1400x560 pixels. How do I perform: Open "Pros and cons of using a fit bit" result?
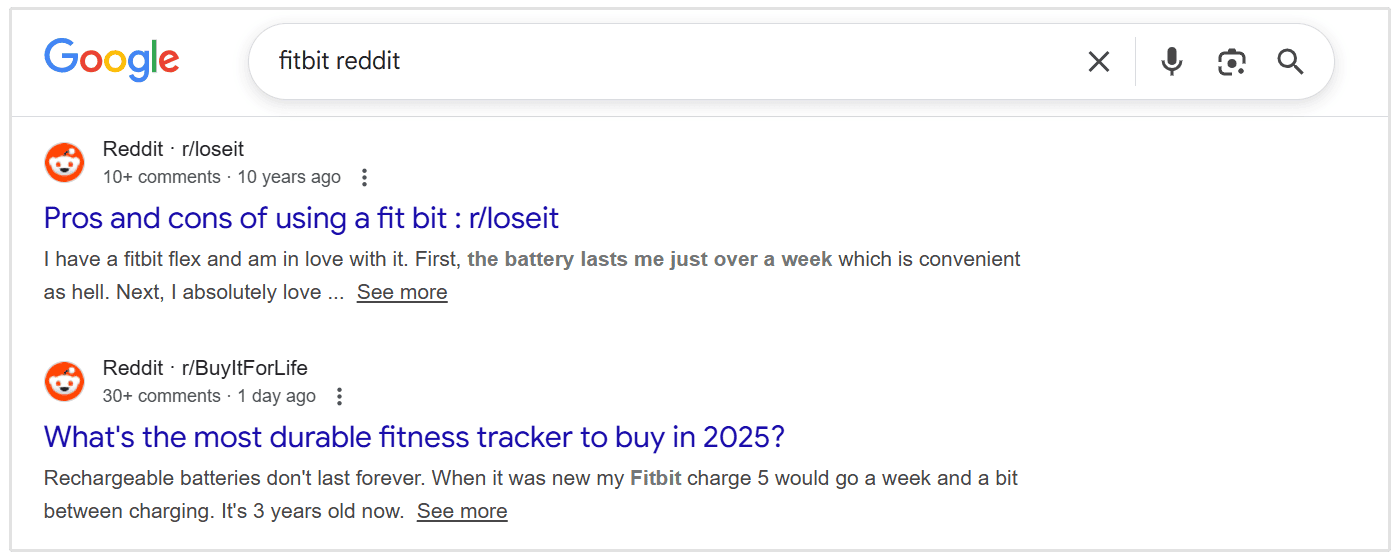pos(301,217)
